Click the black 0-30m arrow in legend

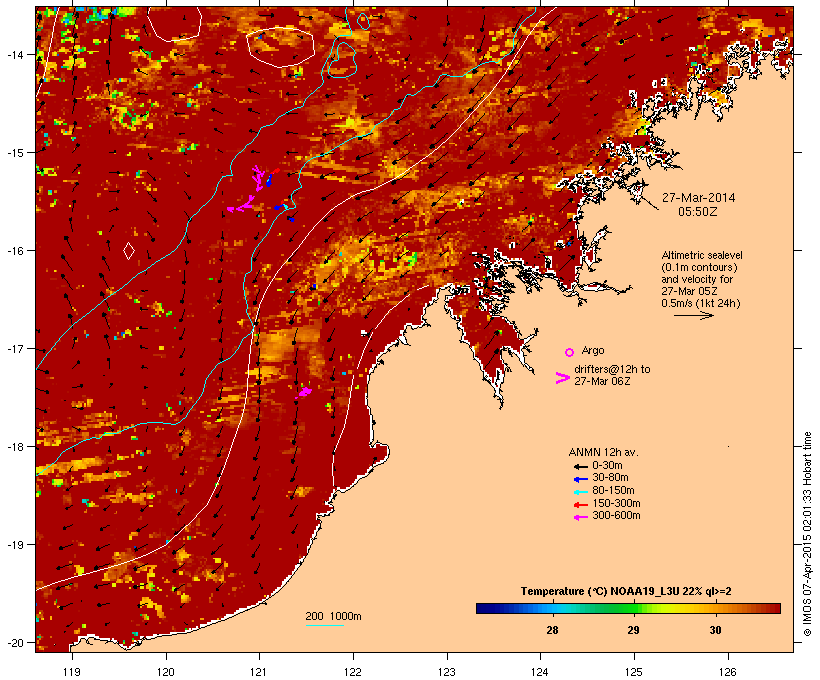[580, 467]
